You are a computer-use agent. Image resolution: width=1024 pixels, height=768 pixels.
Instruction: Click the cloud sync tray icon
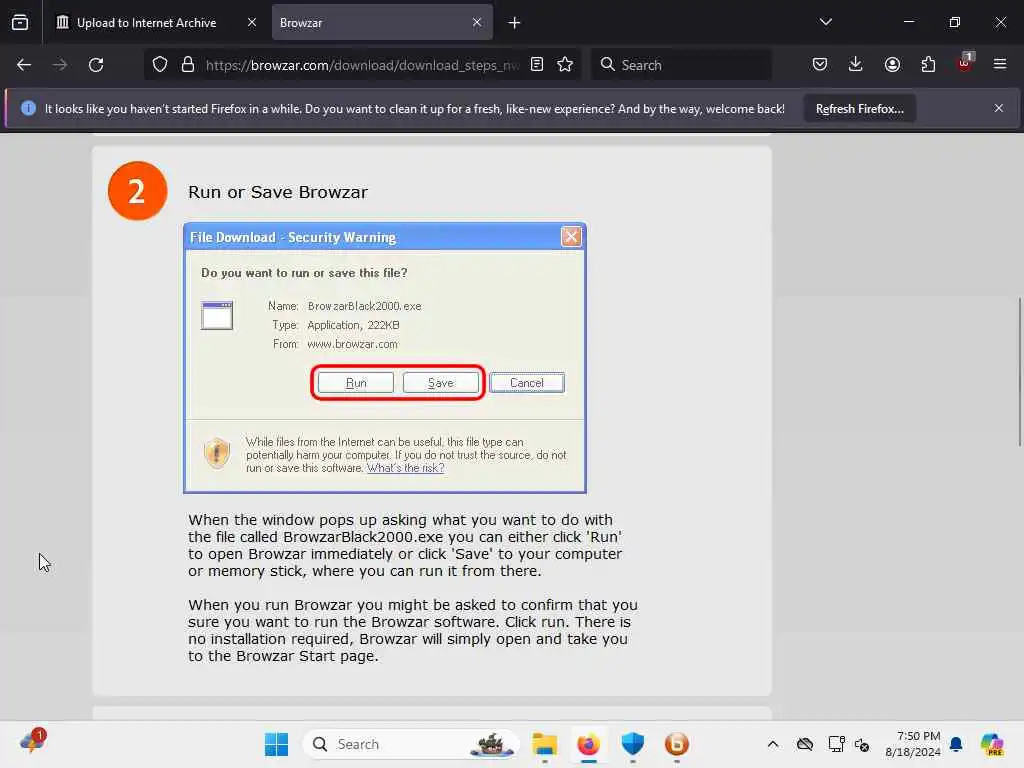point(805,744)
